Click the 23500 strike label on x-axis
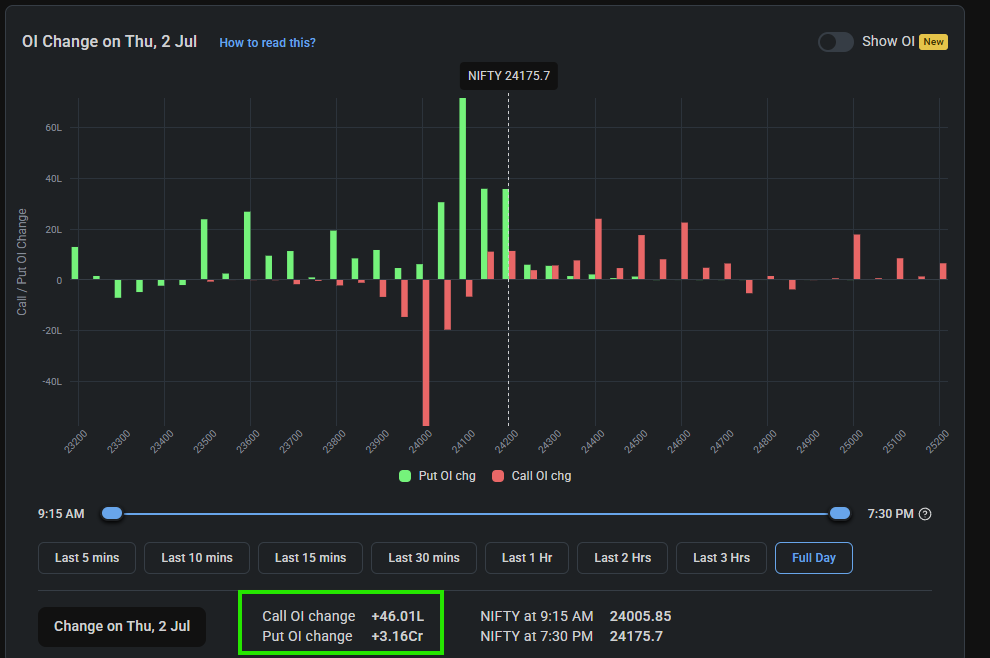This screenshot has width=990, height=658. (205, 441)
